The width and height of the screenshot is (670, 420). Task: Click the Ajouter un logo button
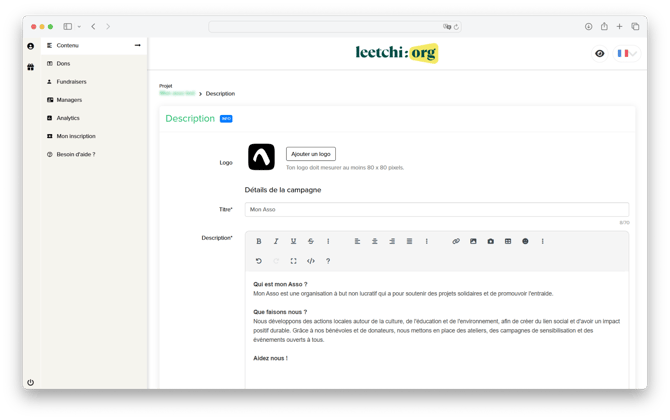coord(311,154)
